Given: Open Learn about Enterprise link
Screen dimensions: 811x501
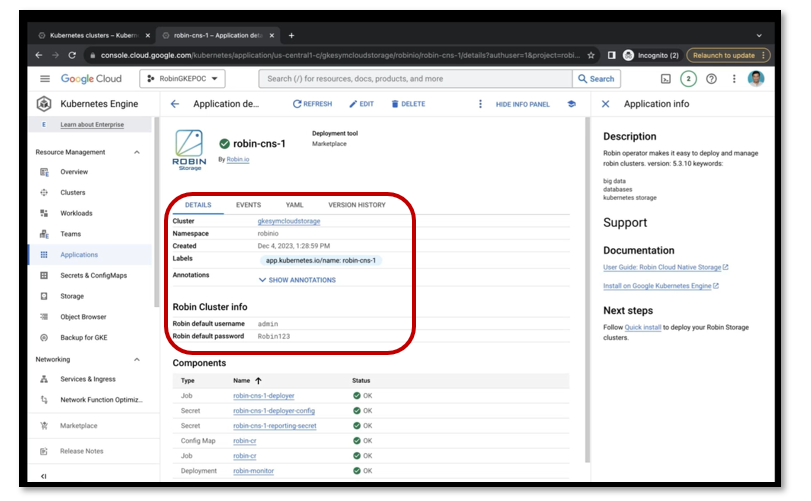Looking at the screenshot, I should tap(92, 125).
